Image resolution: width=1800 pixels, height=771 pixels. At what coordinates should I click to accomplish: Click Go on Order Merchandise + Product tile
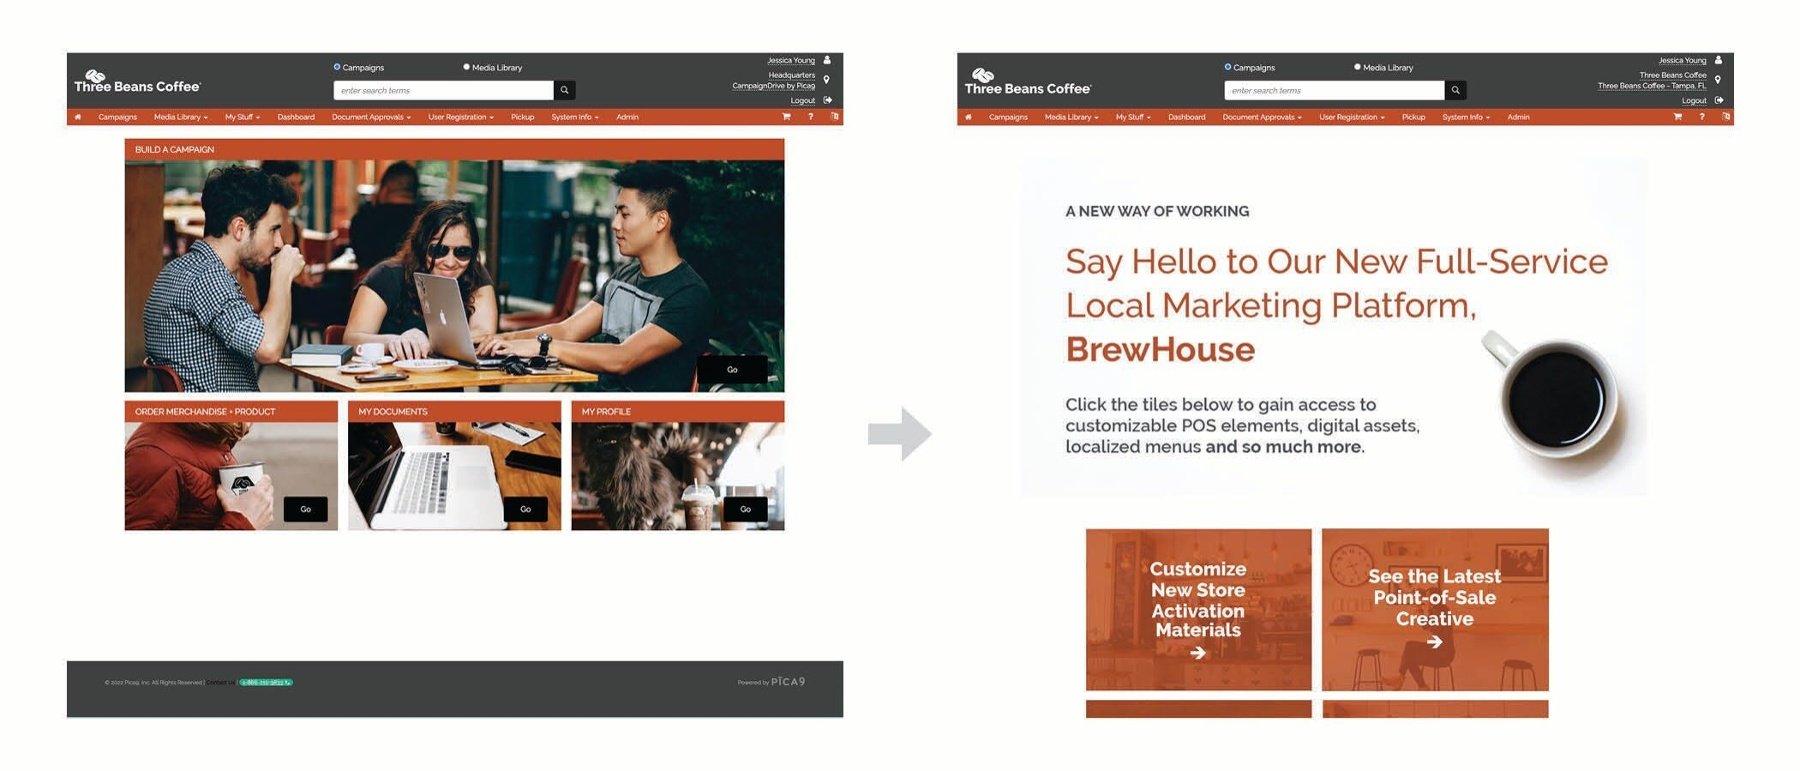click(x=305, y=509)
